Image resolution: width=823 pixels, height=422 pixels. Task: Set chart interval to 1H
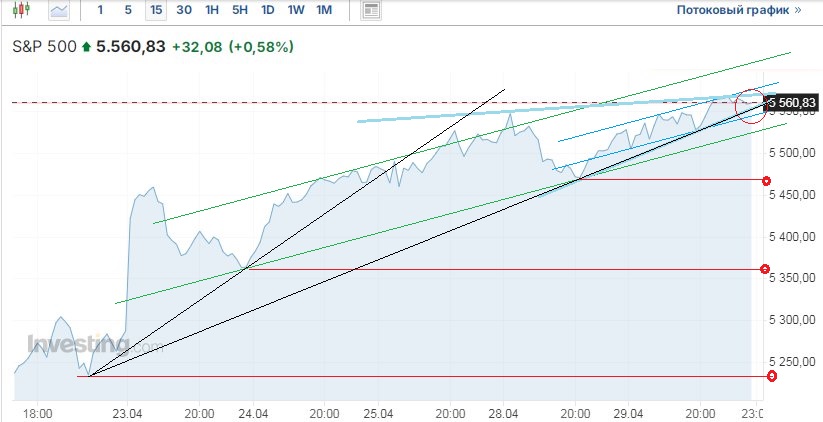212,11
